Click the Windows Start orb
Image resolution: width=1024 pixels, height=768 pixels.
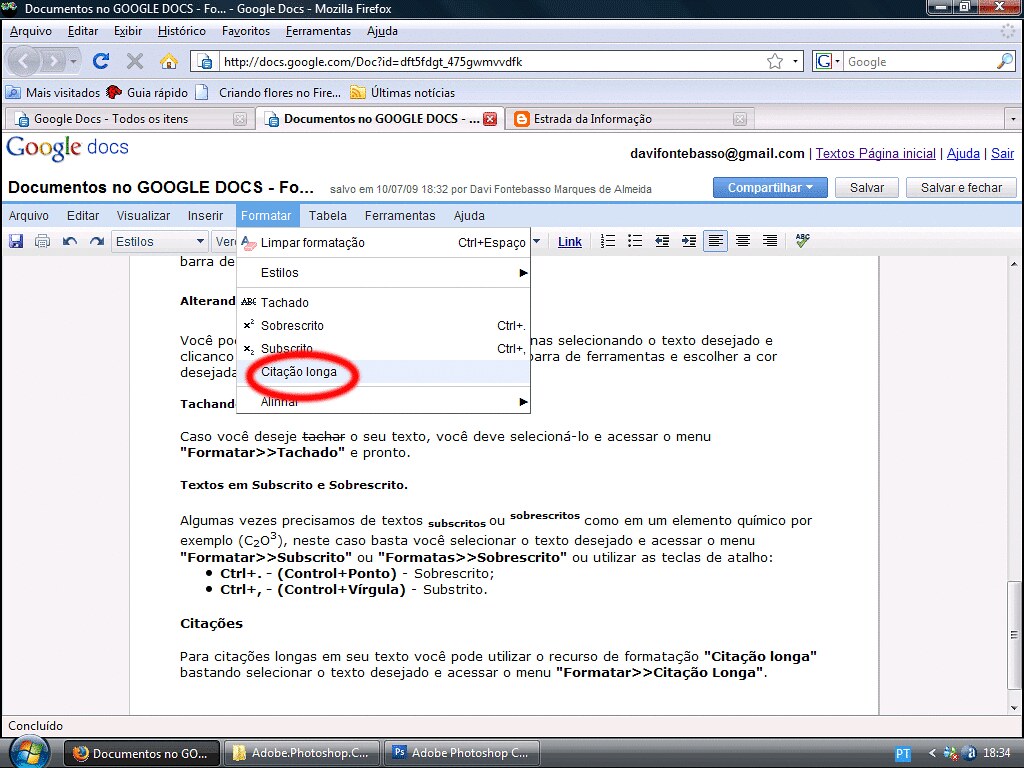[29, 752]
